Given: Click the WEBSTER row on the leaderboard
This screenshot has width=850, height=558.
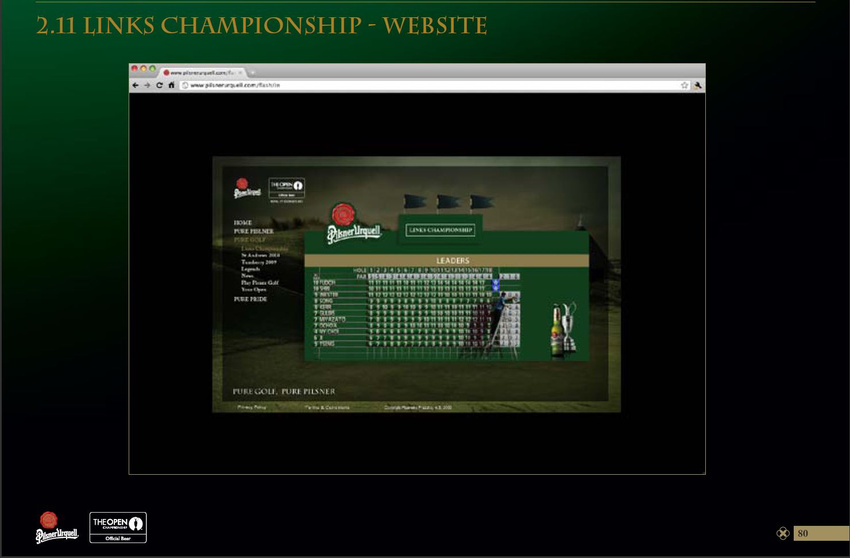Looking at the screenshot, I should click(416, 294).
